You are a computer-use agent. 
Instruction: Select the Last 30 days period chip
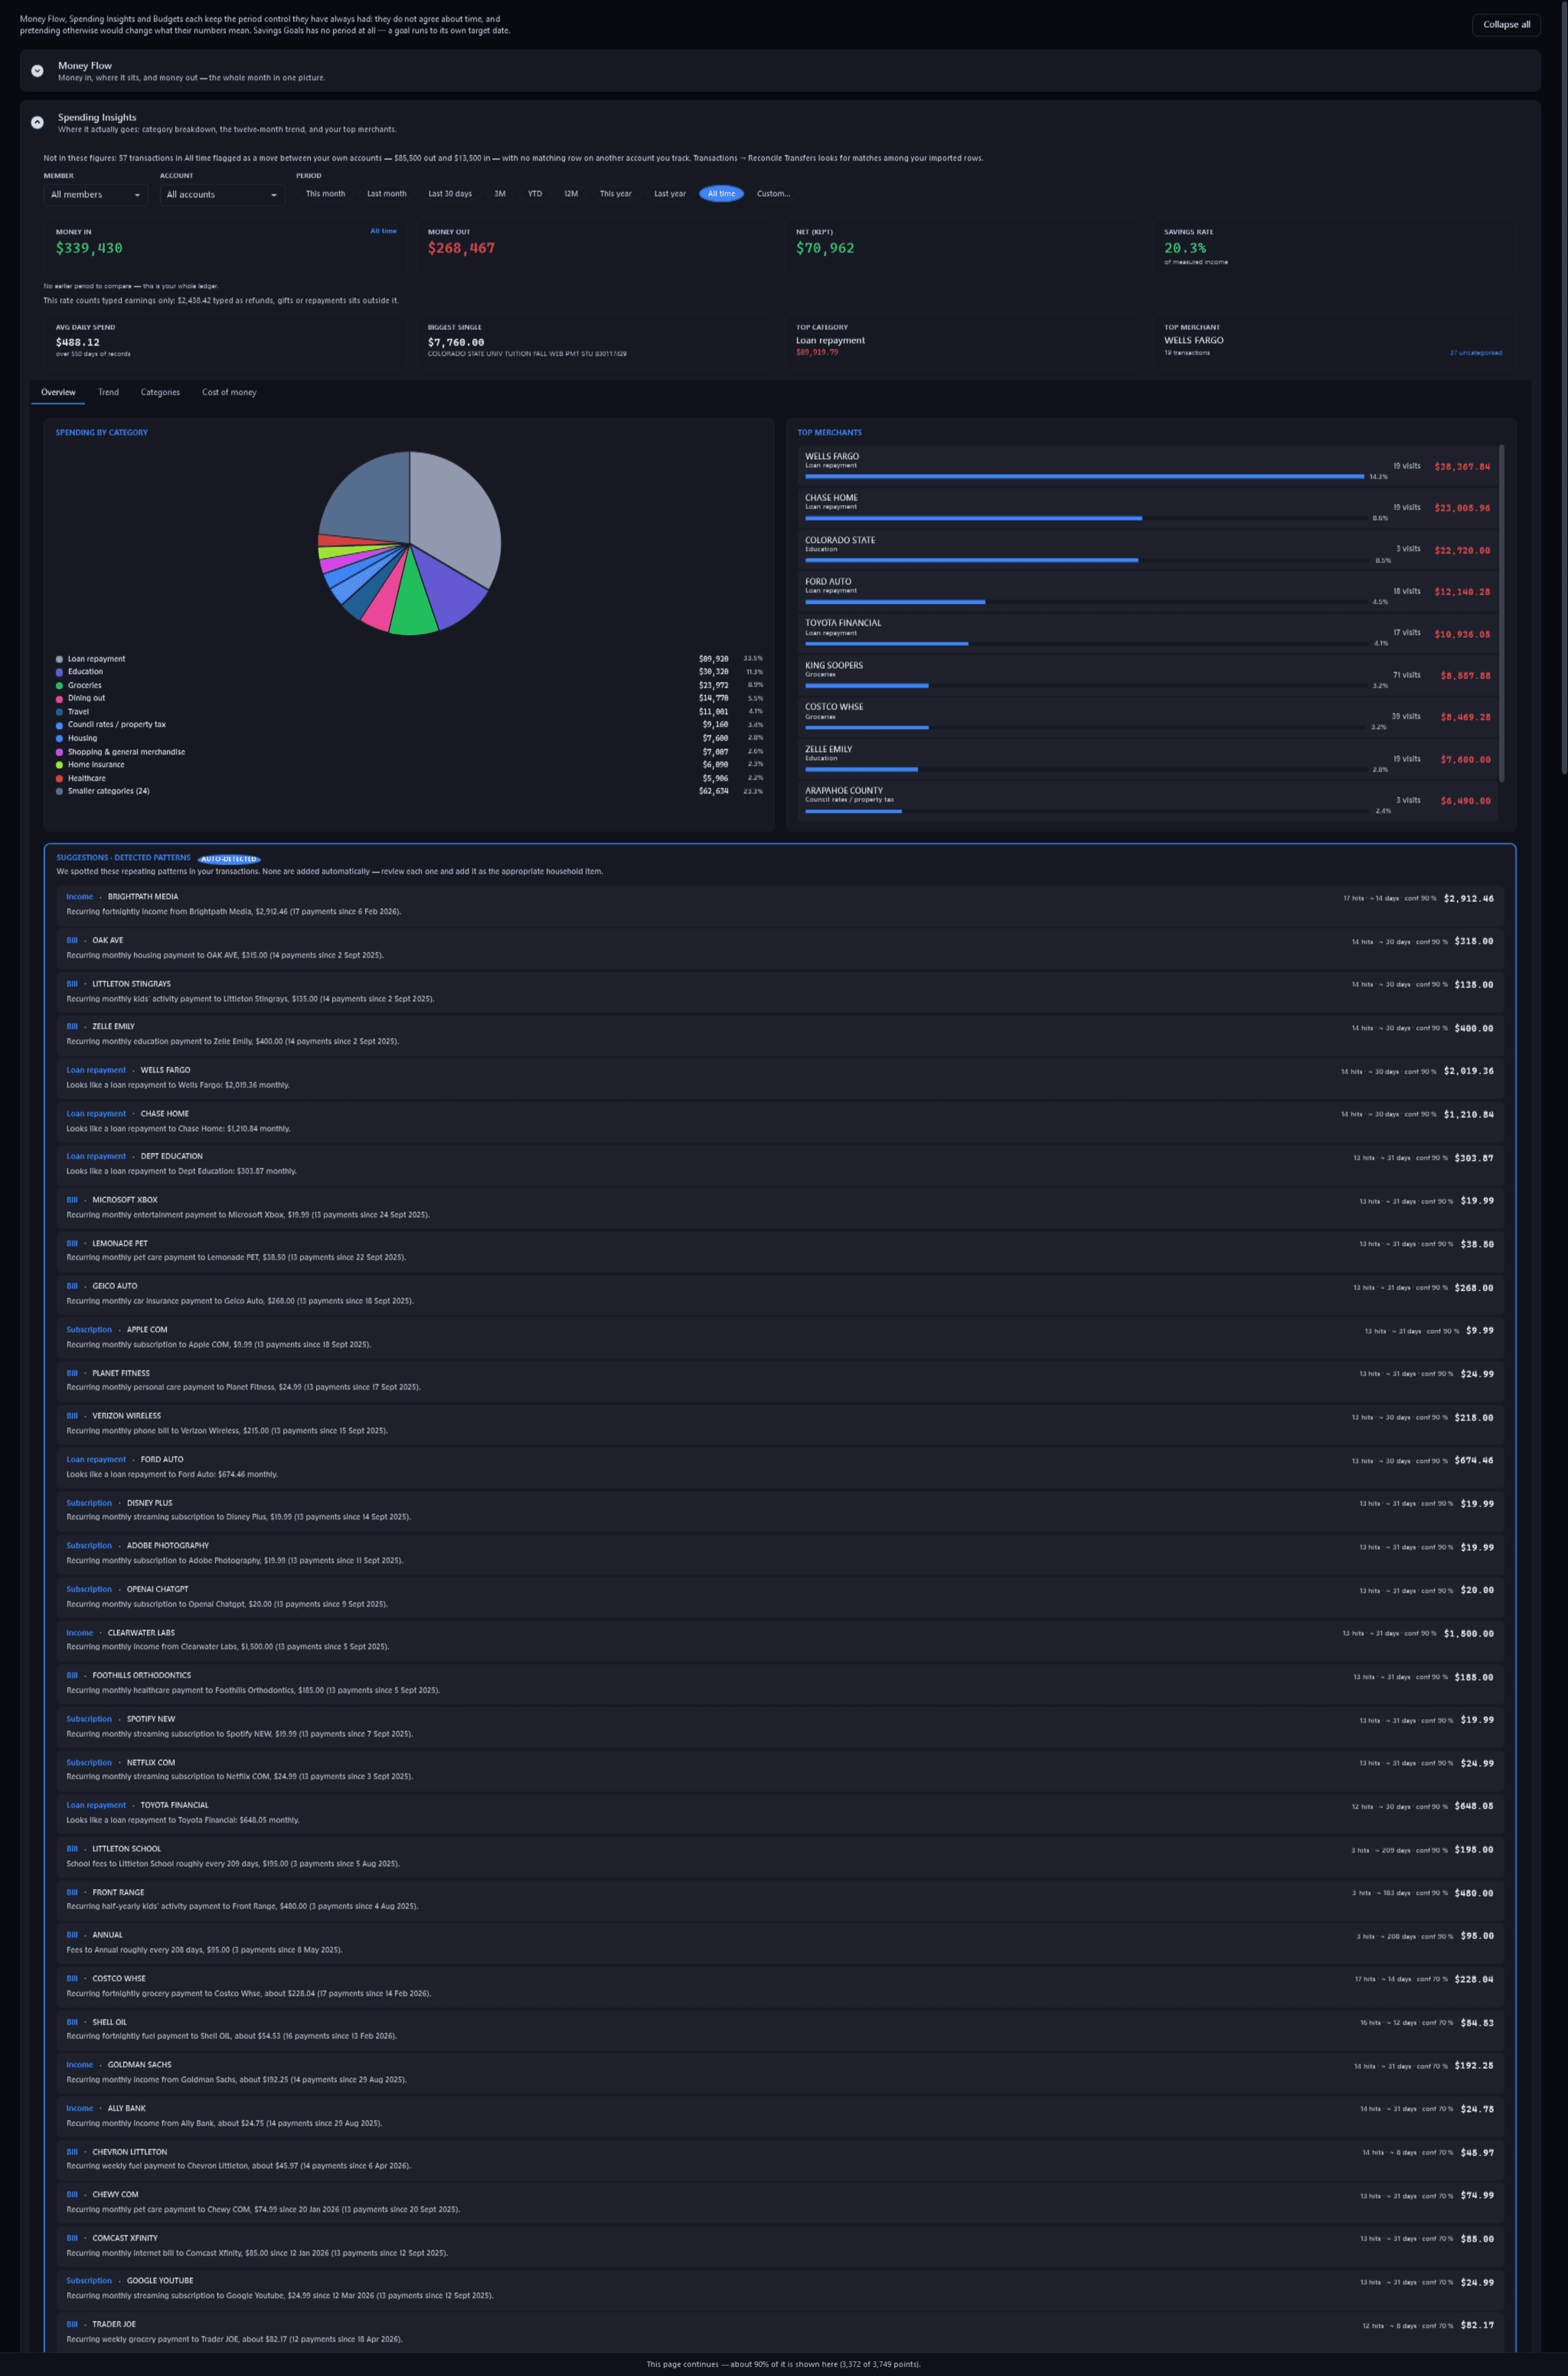(x=450, y=194)
